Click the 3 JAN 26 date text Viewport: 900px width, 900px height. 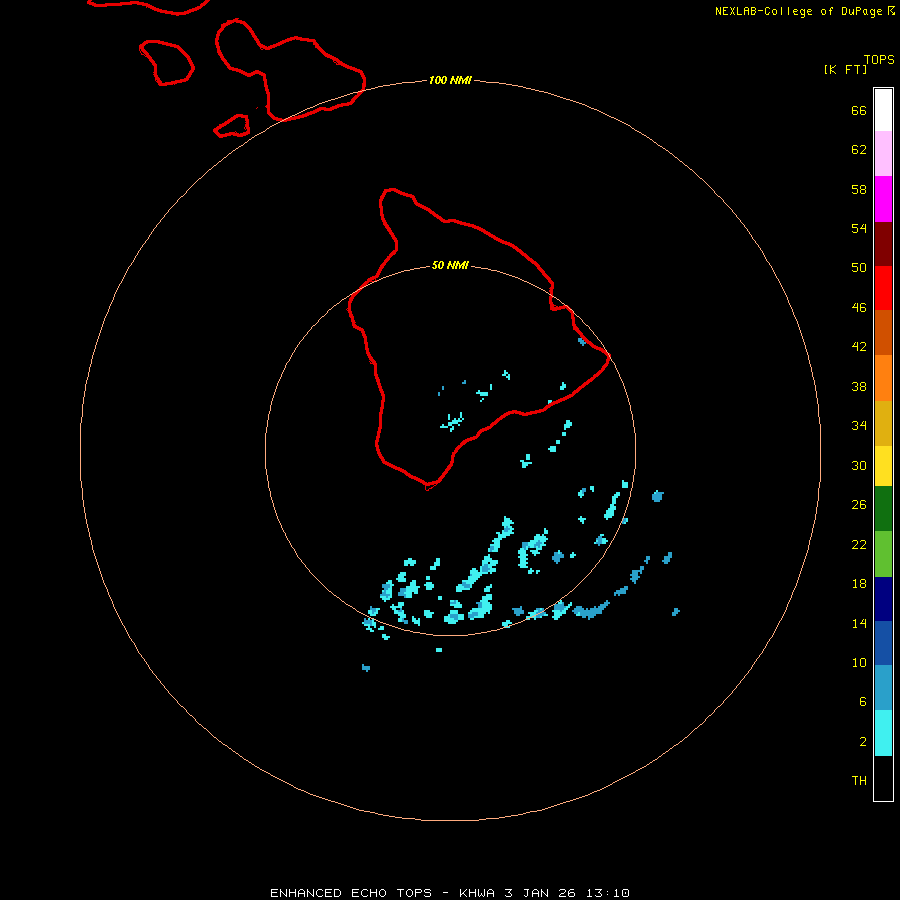point(541,893)
